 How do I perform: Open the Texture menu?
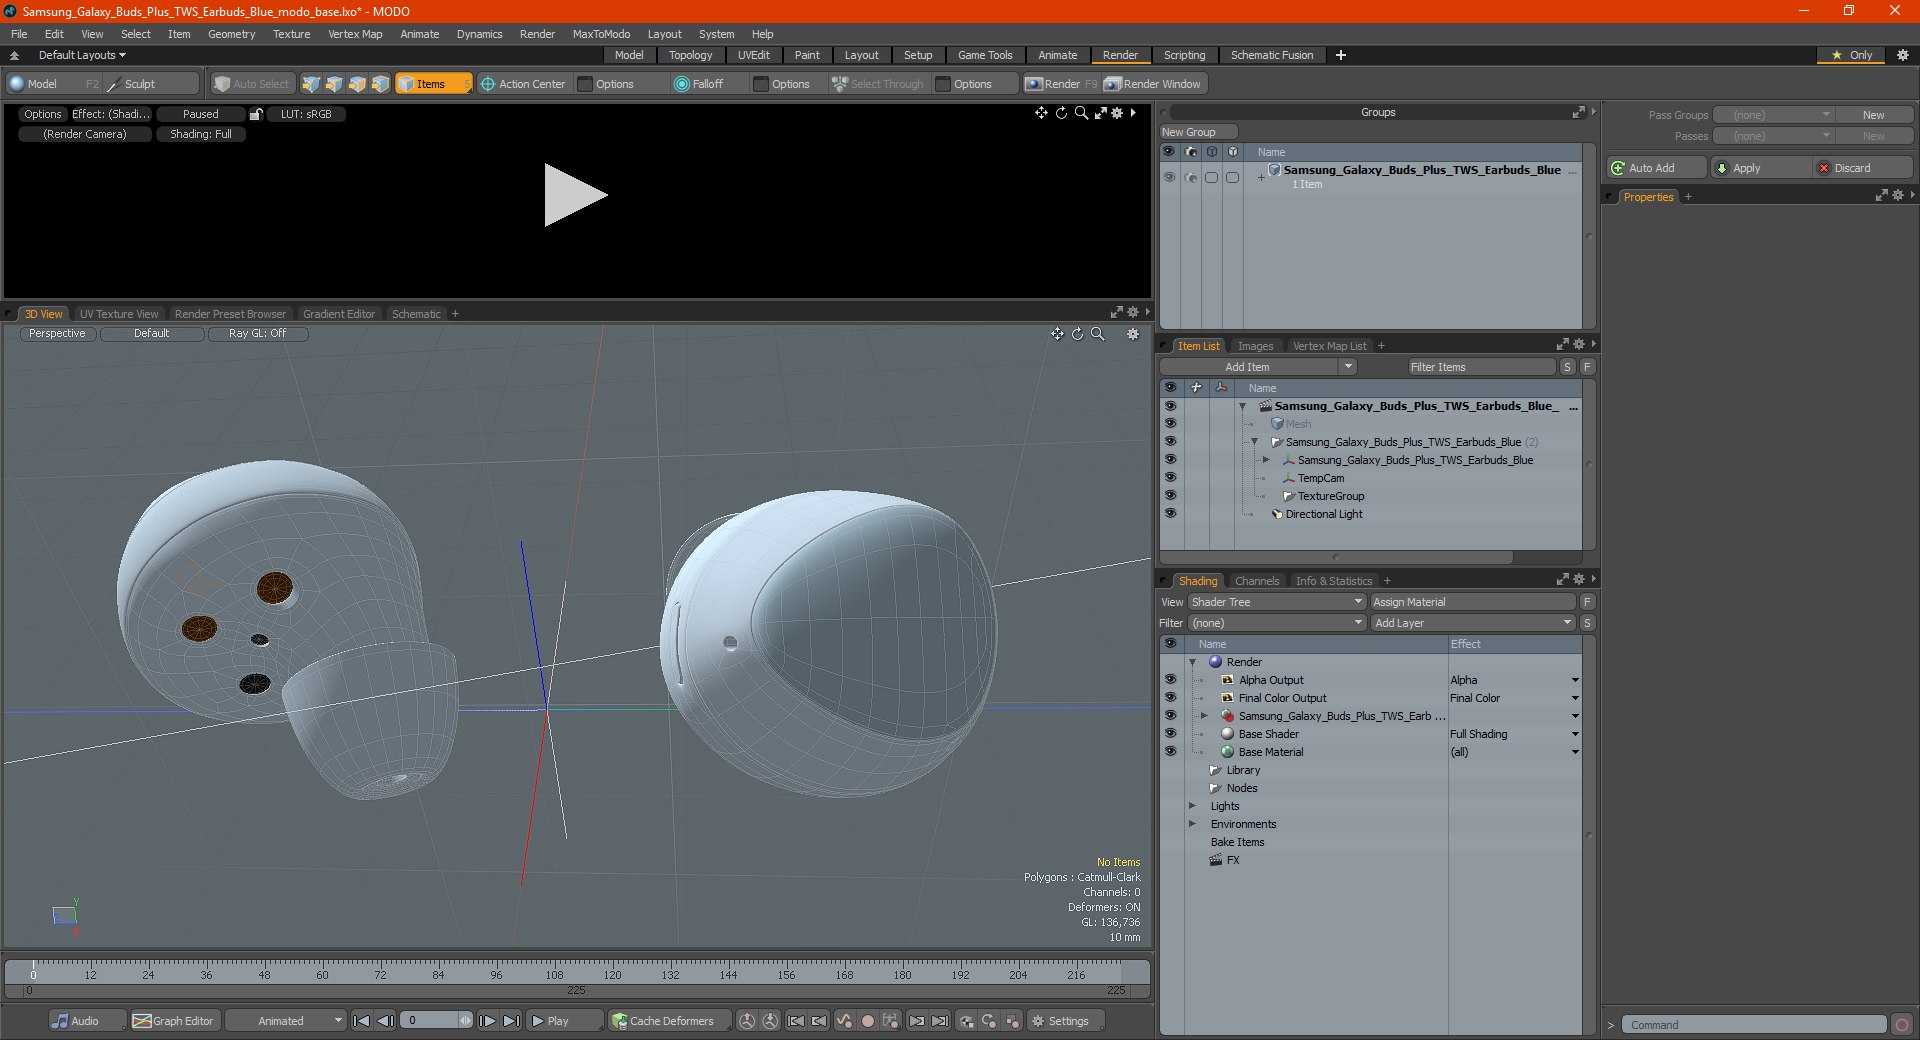[291, 34]
